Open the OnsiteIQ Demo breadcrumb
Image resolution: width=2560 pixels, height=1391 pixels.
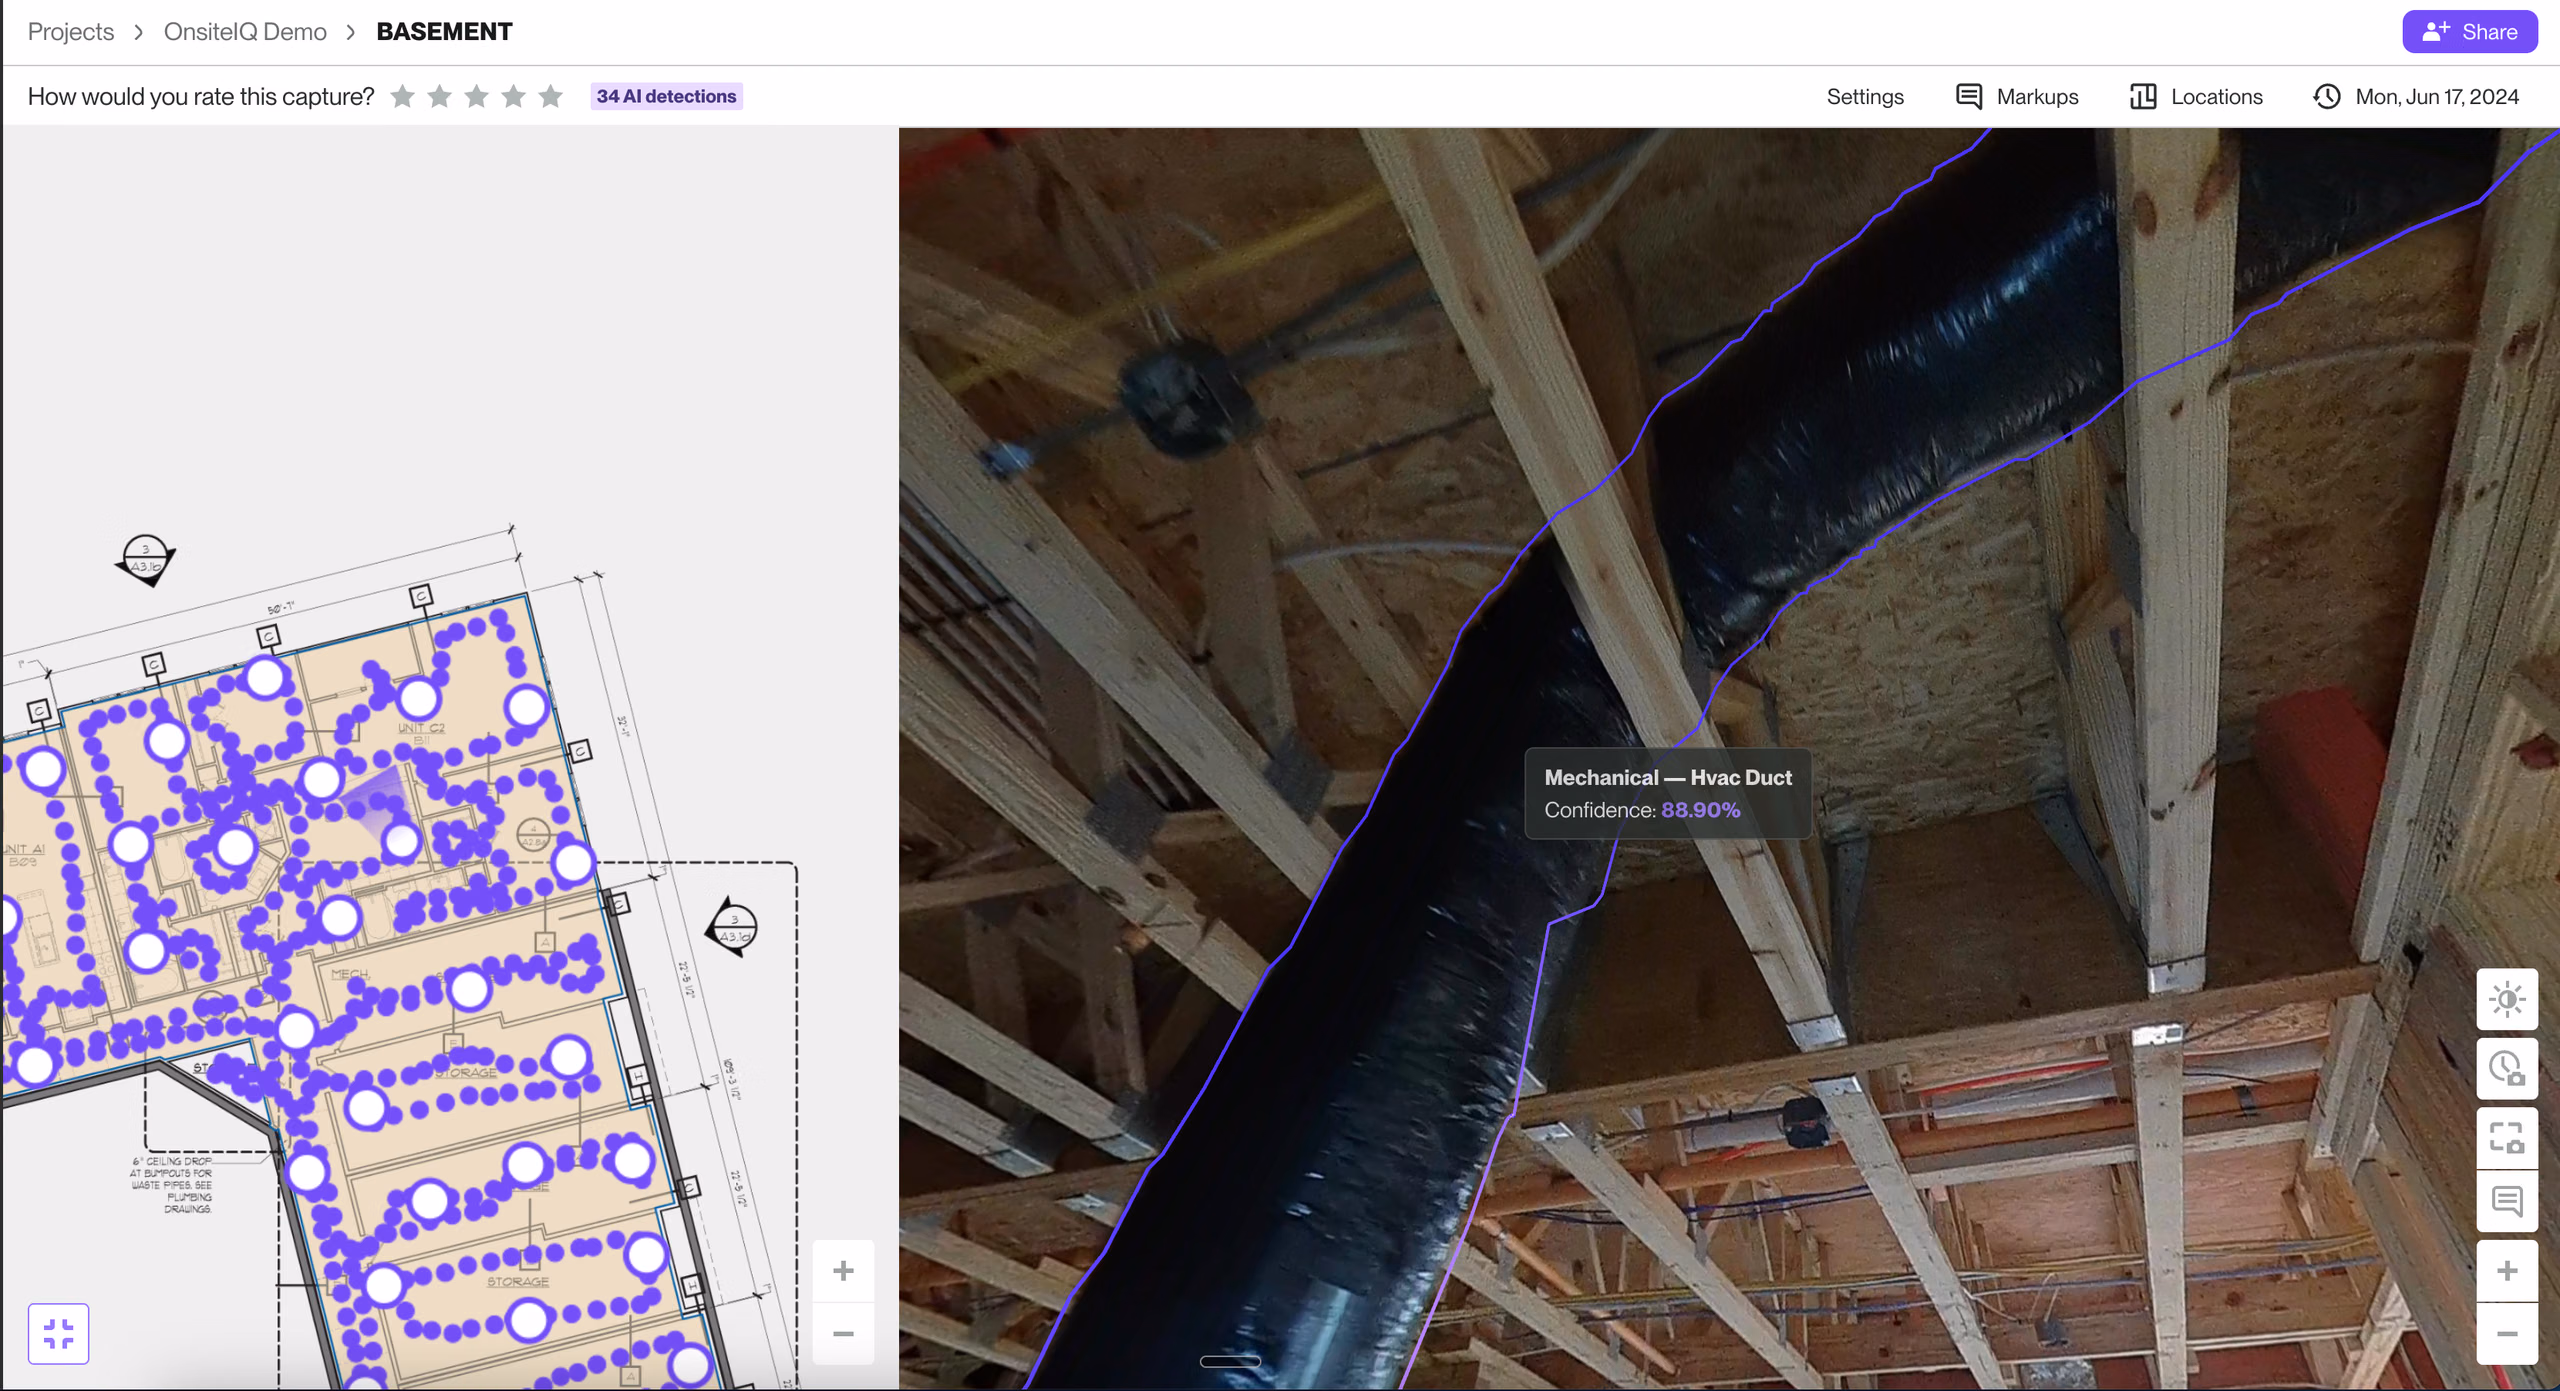(x=245, y=32)
